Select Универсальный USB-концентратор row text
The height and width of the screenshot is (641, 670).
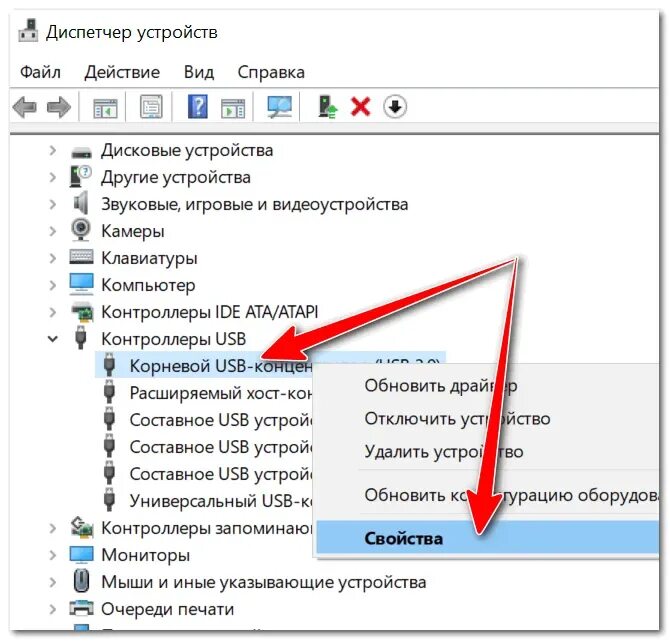[221, 500]
